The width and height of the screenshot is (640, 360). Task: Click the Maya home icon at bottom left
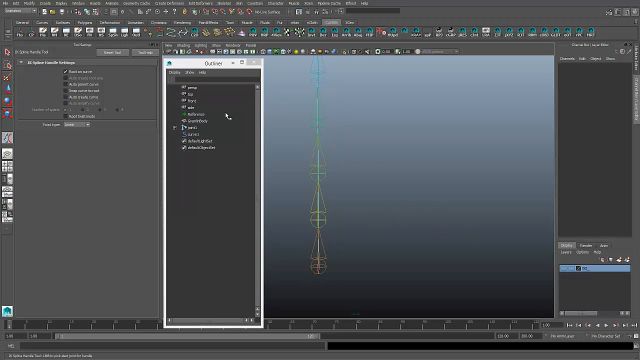(x=7, y=311)
